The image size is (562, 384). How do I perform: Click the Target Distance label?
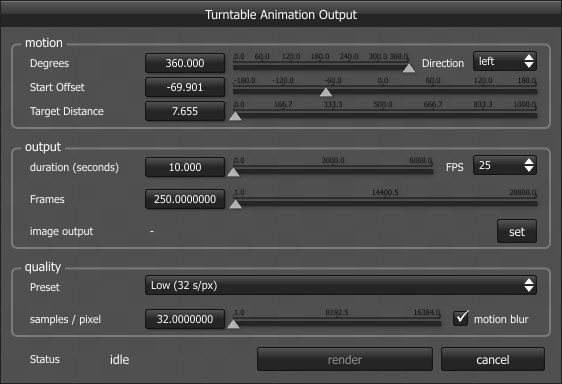tap(67, 112)
